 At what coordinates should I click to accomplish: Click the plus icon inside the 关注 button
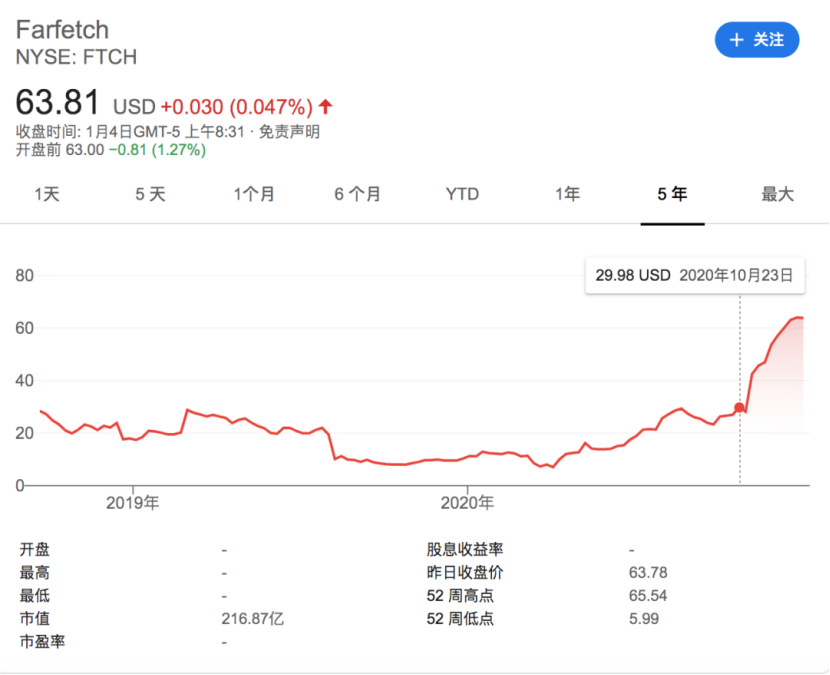(737, 40)
